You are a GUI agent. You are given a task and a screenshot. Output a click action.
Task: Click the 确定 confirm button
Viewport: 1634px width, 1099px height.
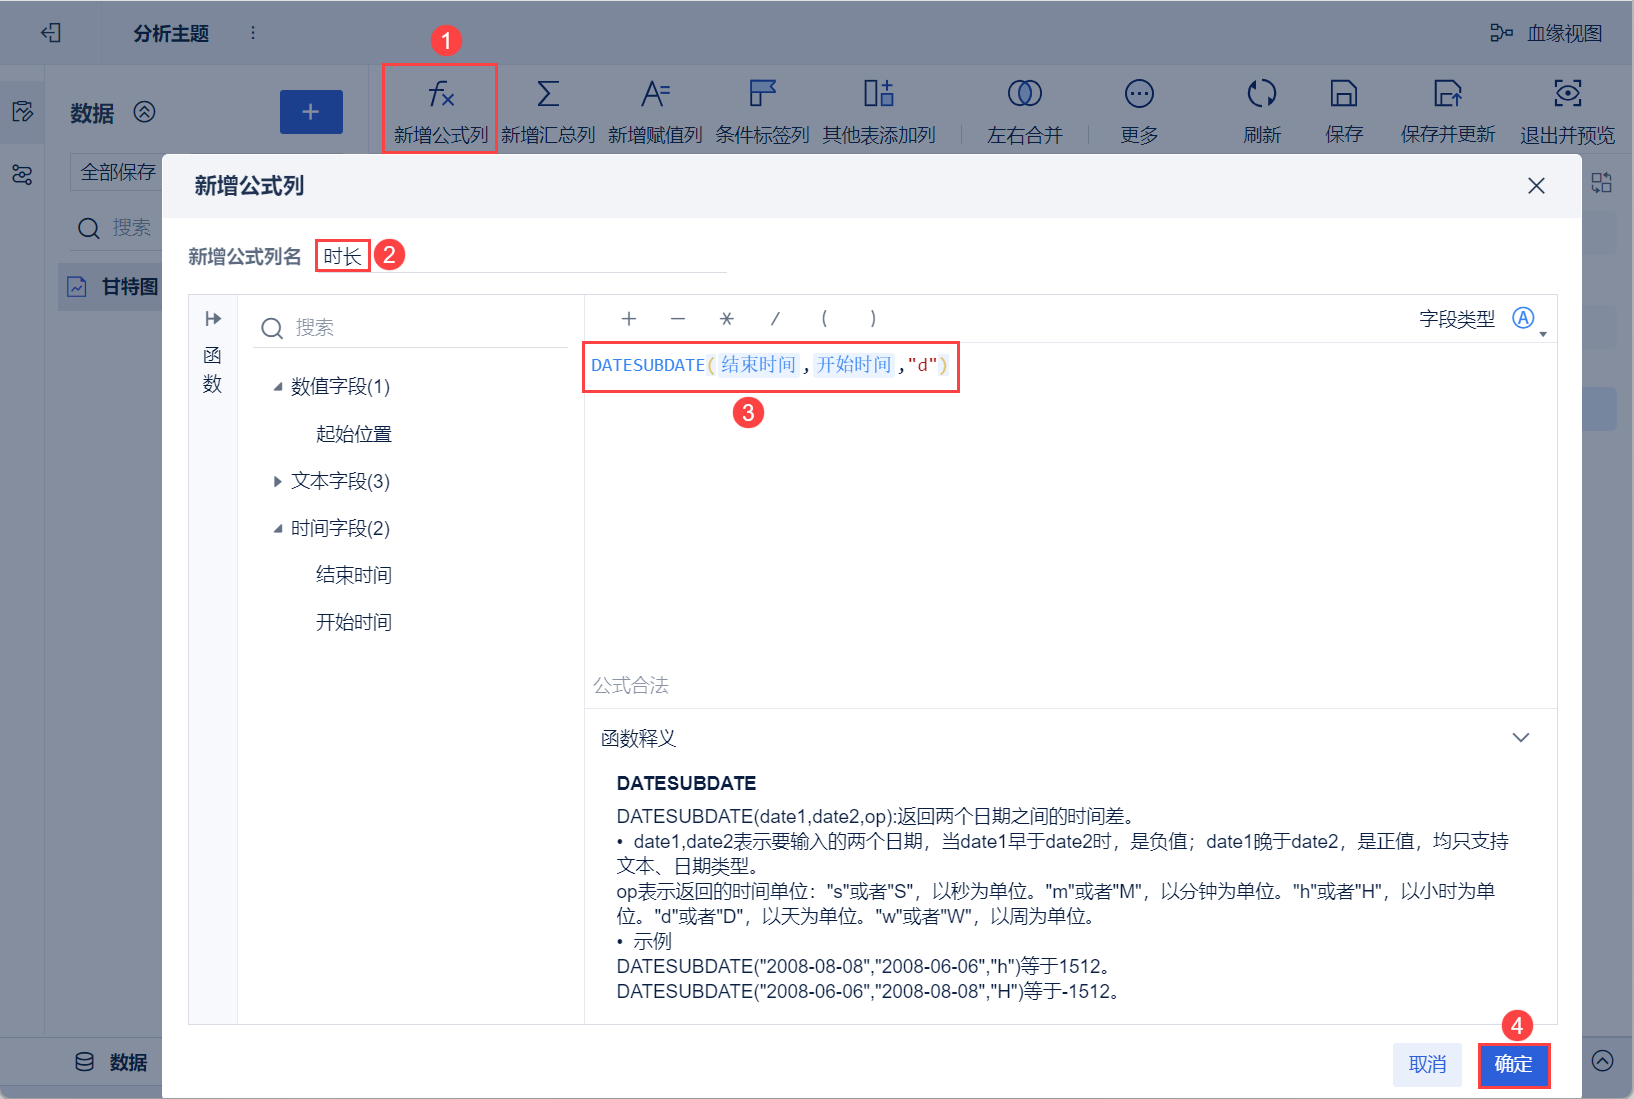pyautogui.click(x=1513, y=1064)
